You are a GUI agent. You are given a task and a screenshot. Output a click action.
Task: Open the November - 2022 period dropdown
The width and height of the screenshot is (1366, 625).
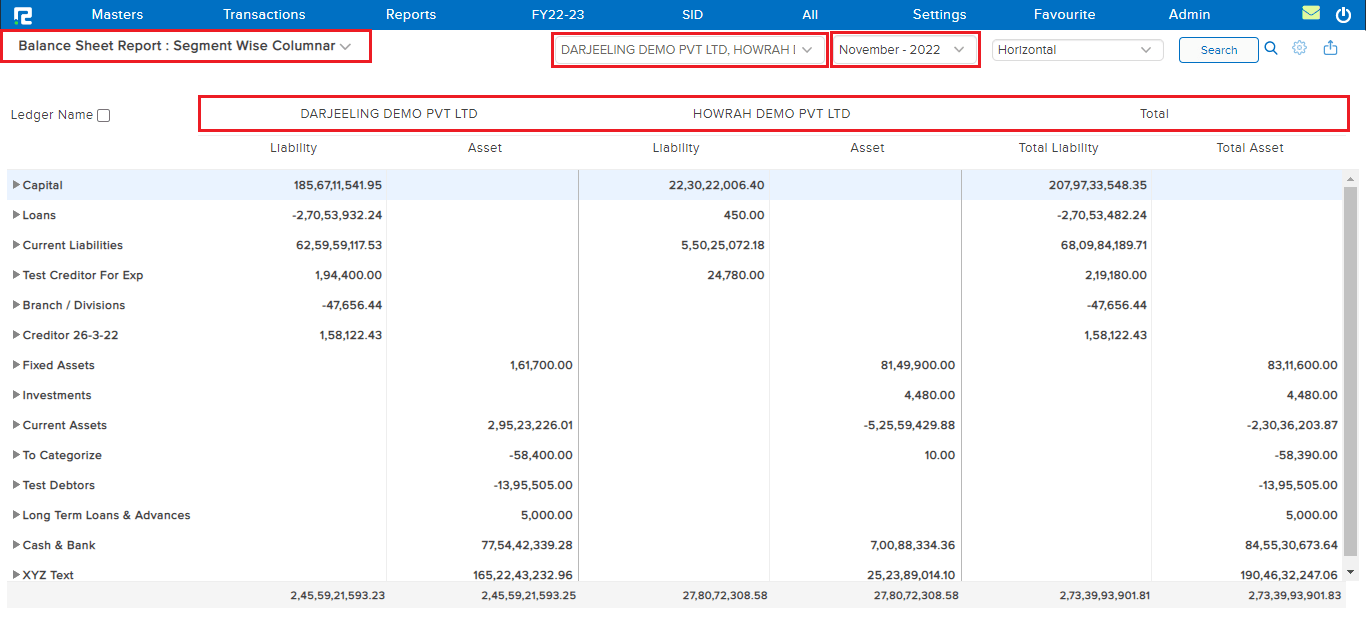coord(904,49)
